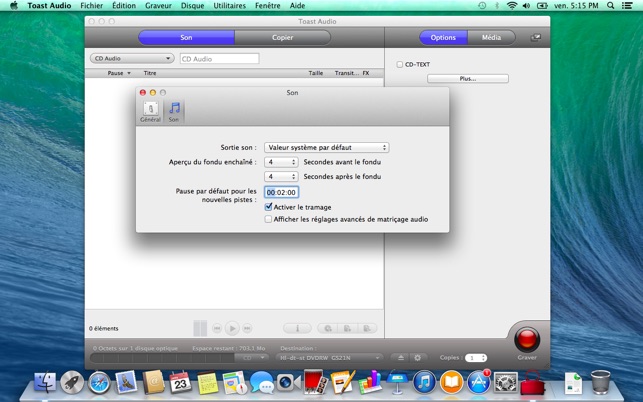Click the red Graver burn button
The image size is (643, 402).
coord(527,340)
